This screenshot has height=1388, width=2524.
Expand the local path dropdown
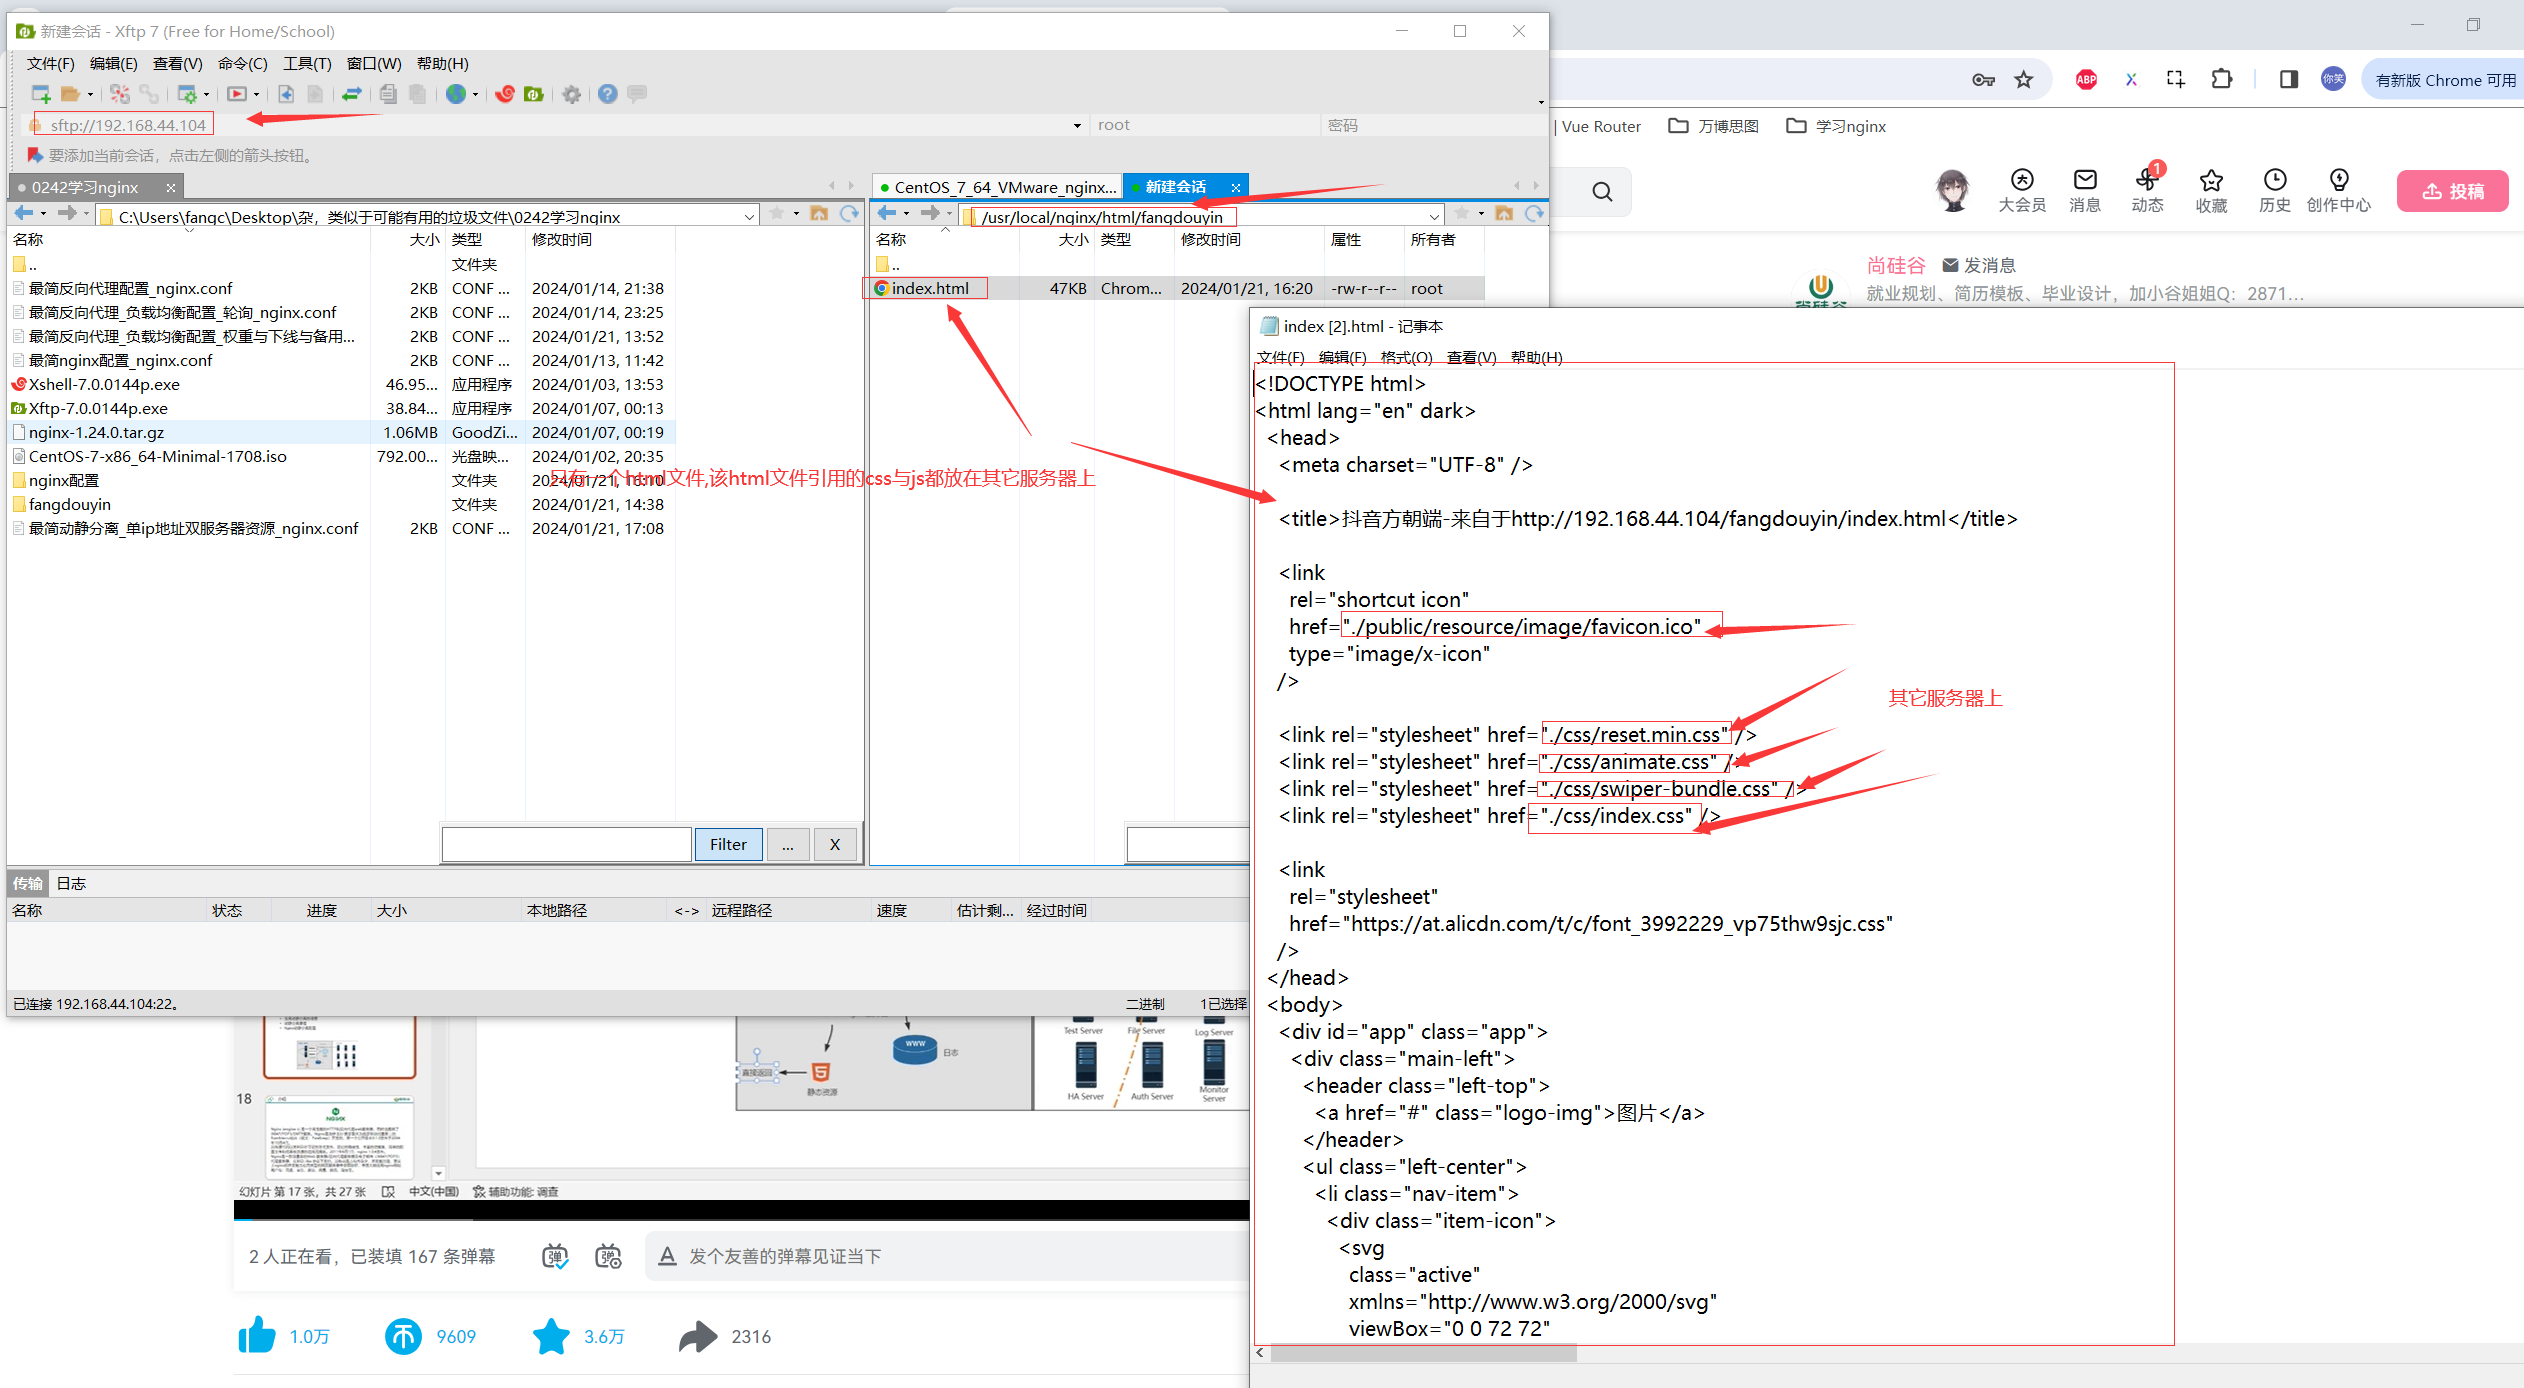tap(749, 217)
